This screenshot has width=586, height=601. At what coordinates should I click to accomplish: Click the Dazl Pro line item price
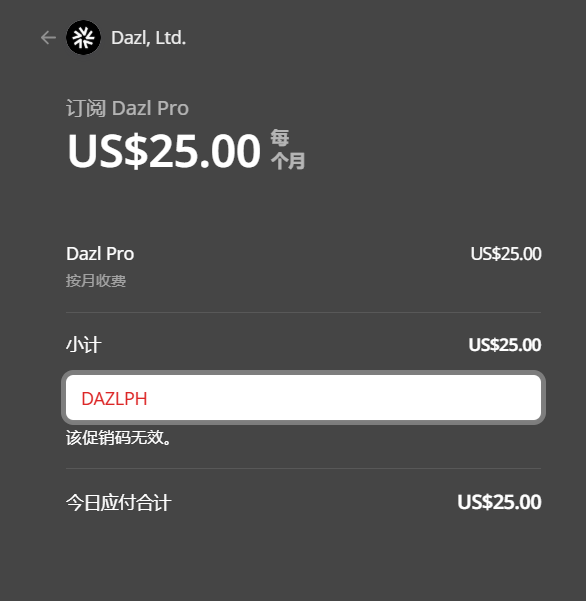click(506, 254)
